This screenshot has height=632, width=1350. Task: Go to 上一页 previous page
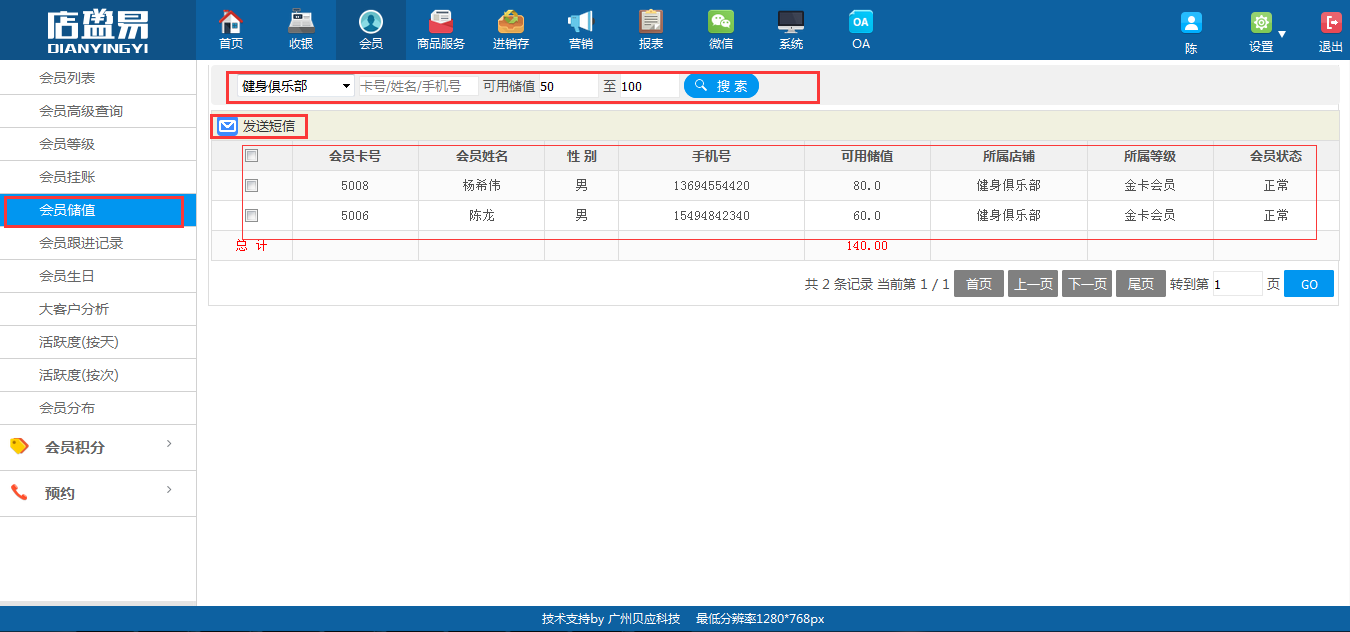tap(1033, 284)
